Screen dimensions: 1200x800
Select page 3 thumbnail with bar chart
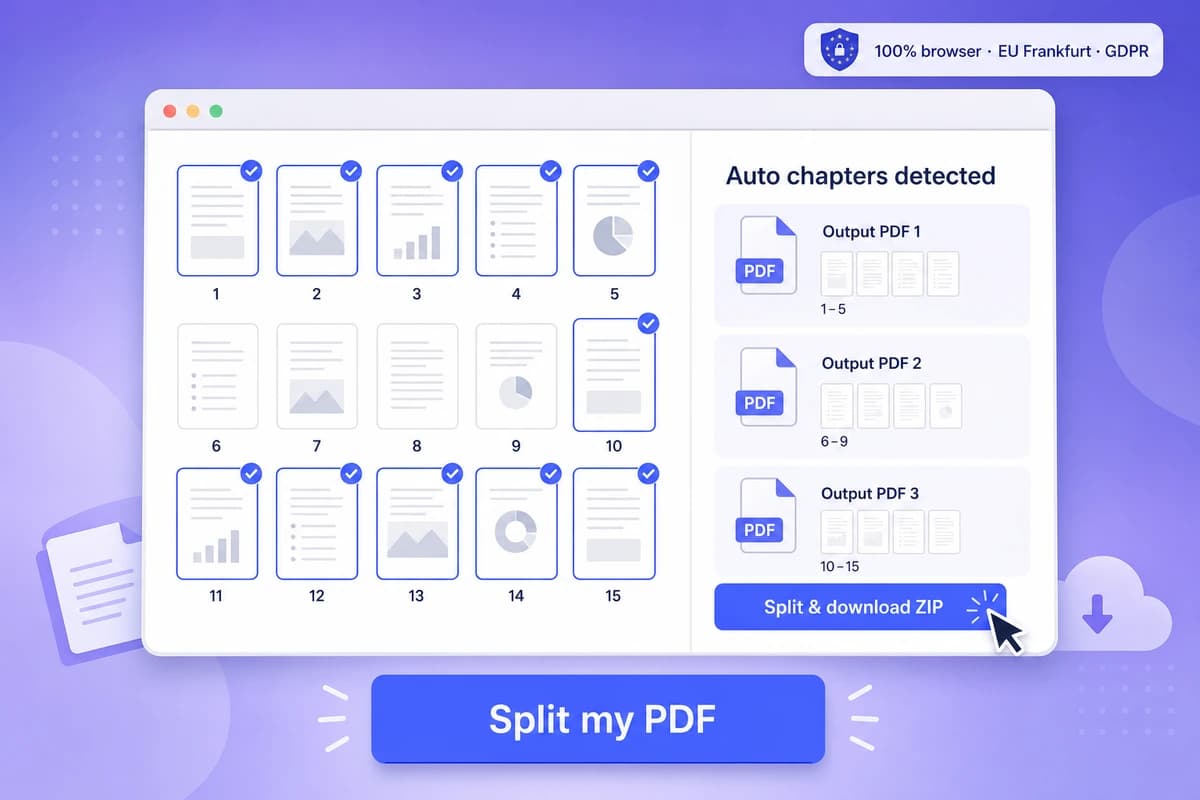[416, 221]
